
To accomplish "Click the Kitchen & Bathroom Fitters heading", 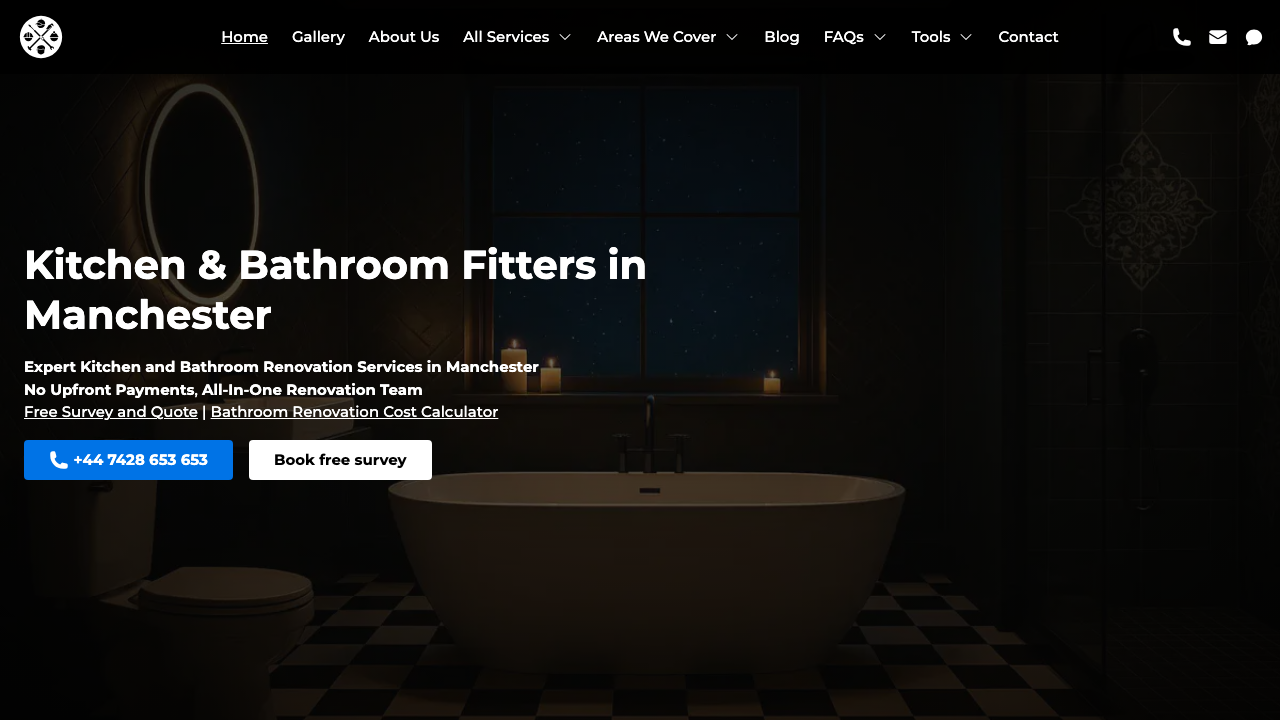I will pyautogui.click(x=336, y=290).
